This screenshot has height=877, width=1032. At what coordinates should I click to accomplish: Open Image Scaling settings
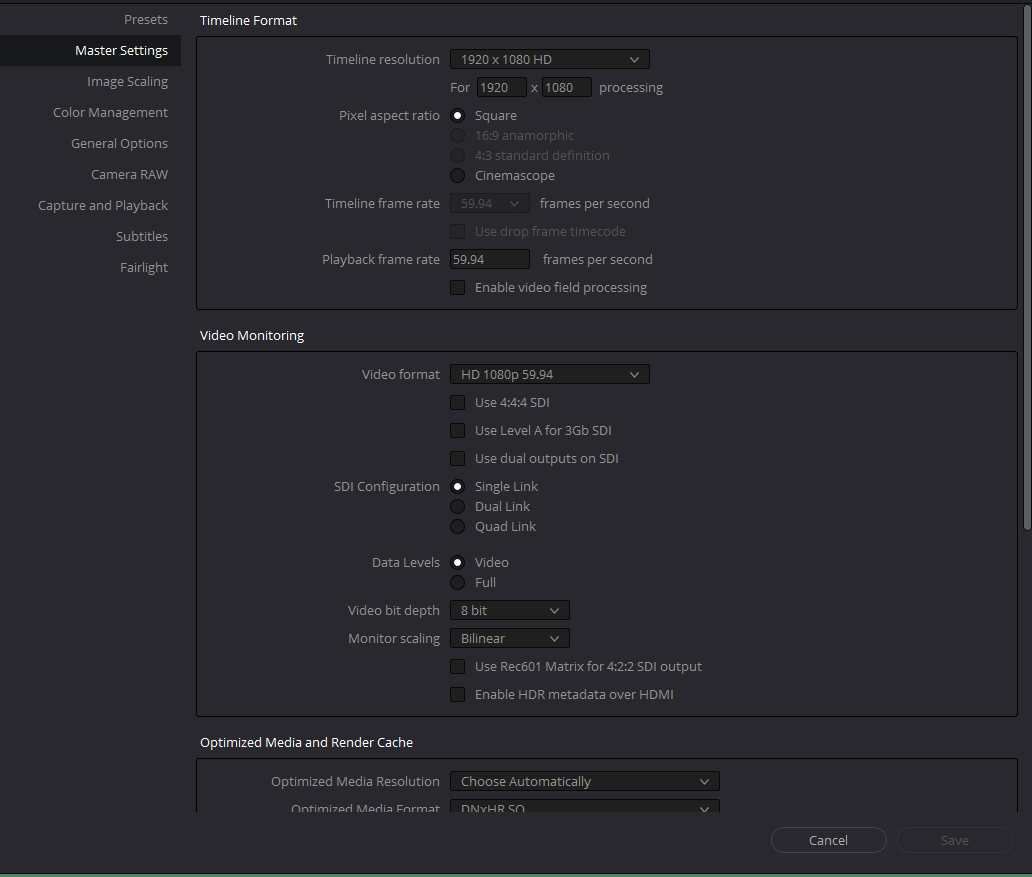pos(127,82)
